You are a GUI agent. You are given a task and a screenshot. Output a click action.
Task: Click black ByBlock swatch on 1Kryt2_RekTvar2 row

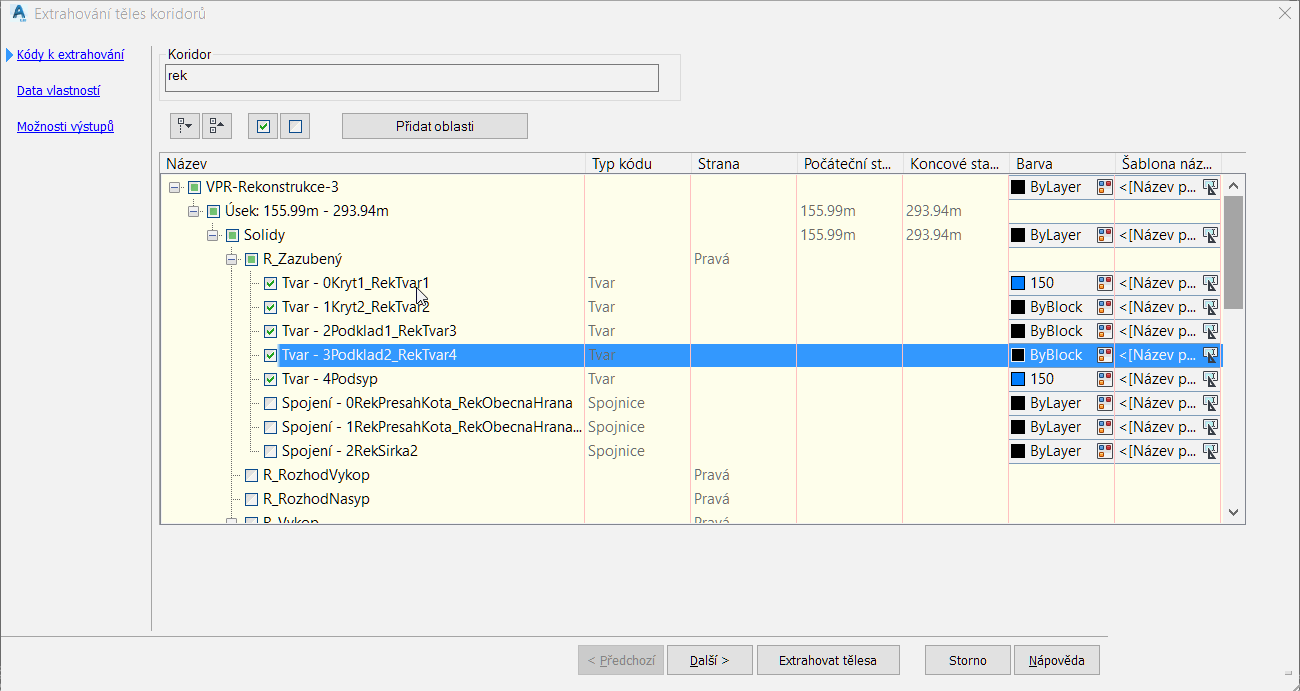(x=1018, y=307)
